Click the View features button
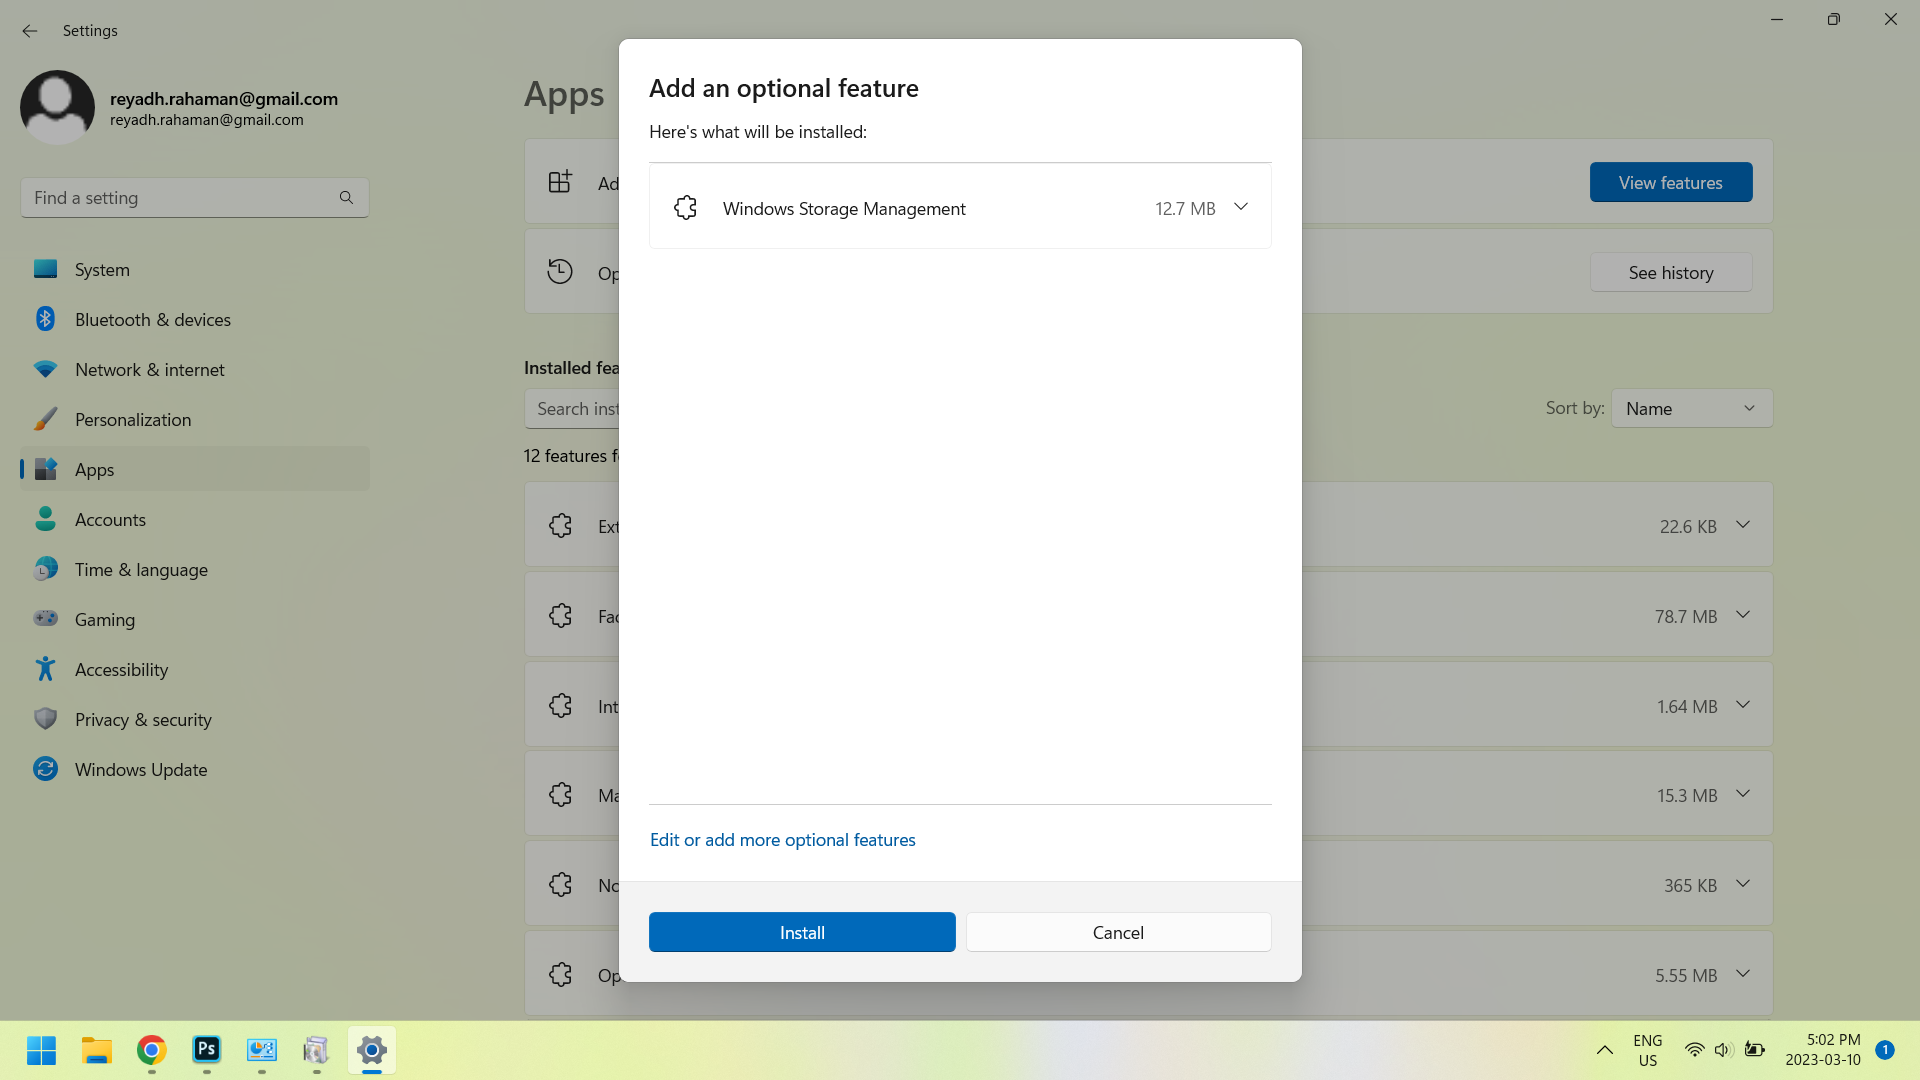 1670,183
